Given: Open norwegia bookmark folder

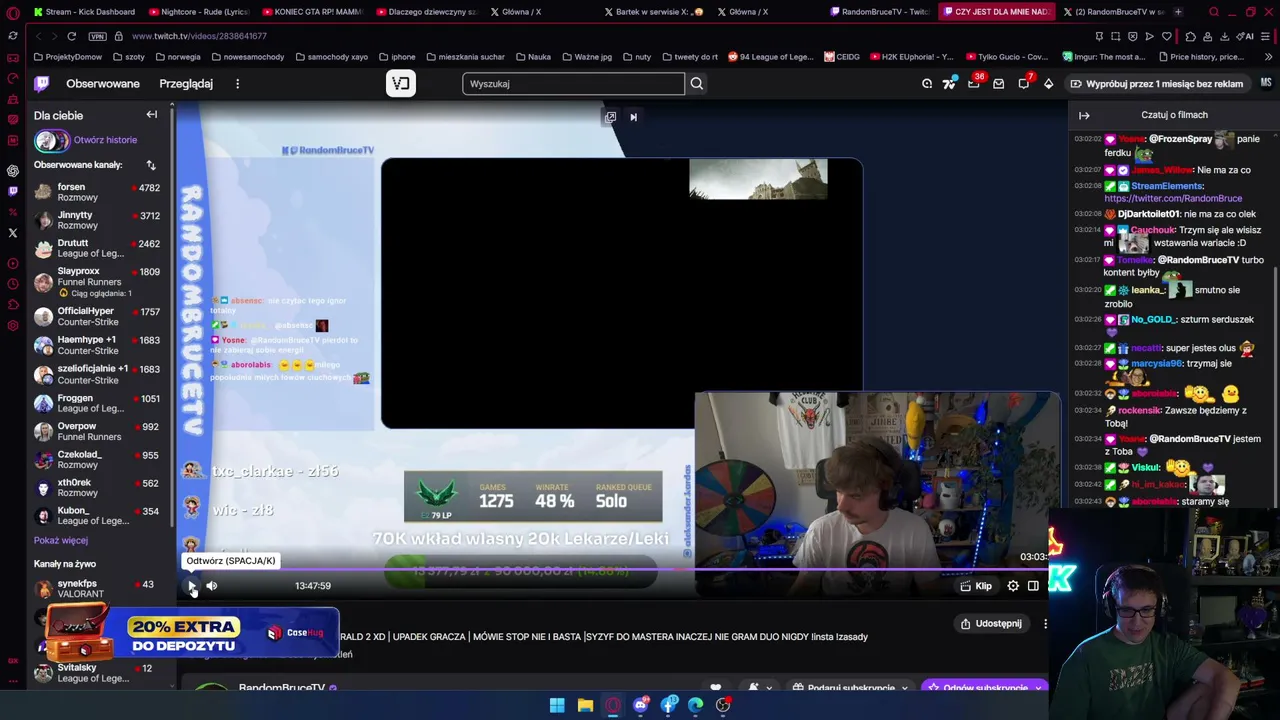Looking at the screenshot, I should point(179,57).
